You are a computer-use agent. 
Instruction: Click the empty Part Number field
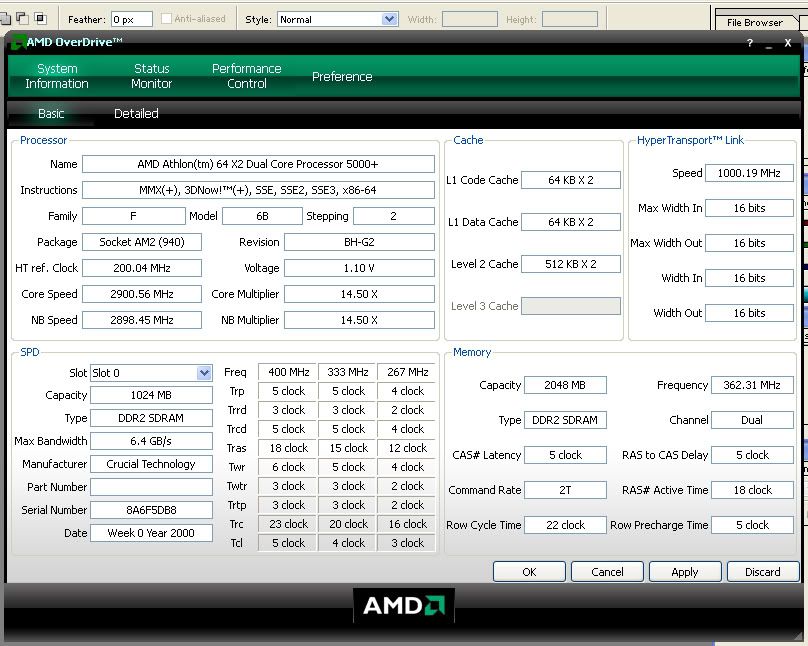151,487
